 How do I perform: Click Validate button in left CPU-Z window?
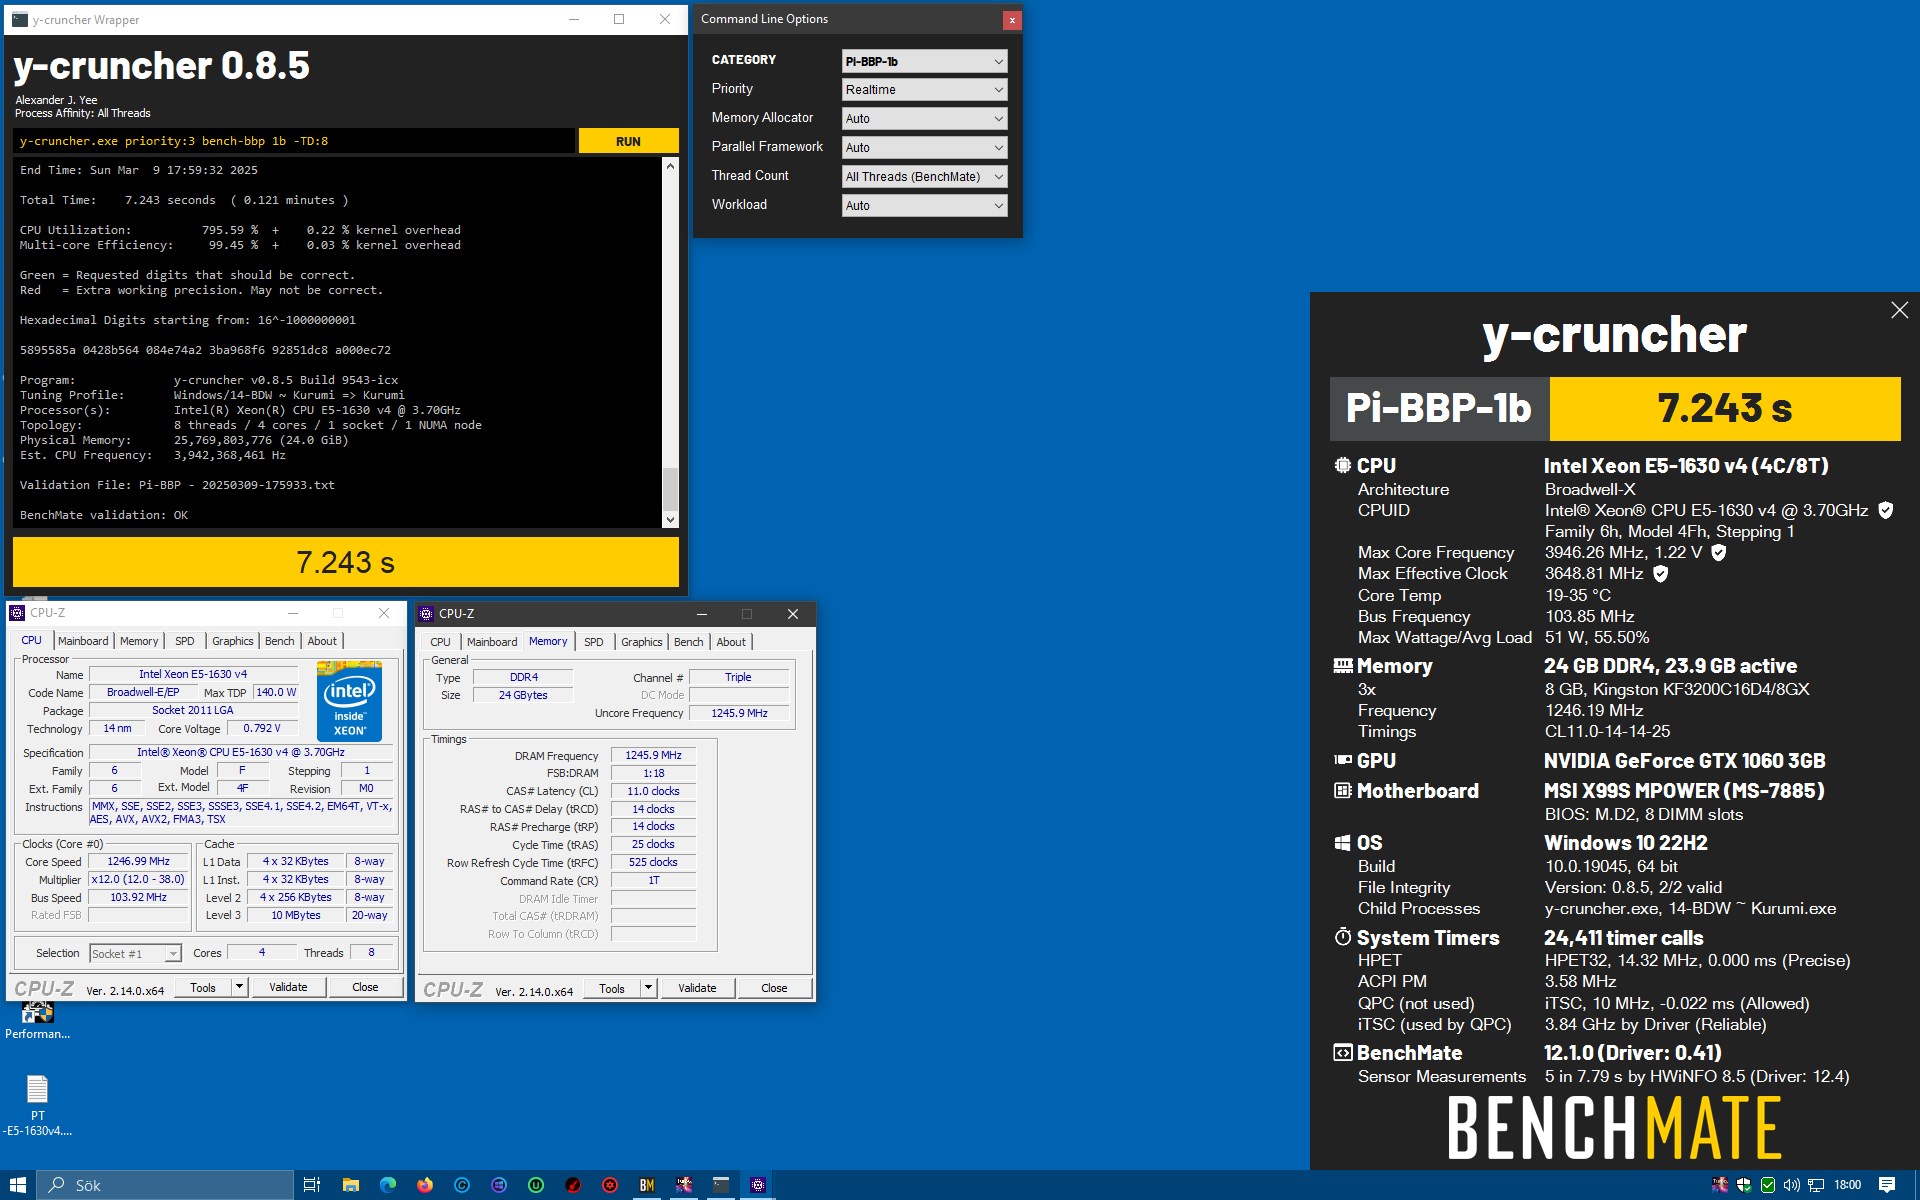click(288, 987)
